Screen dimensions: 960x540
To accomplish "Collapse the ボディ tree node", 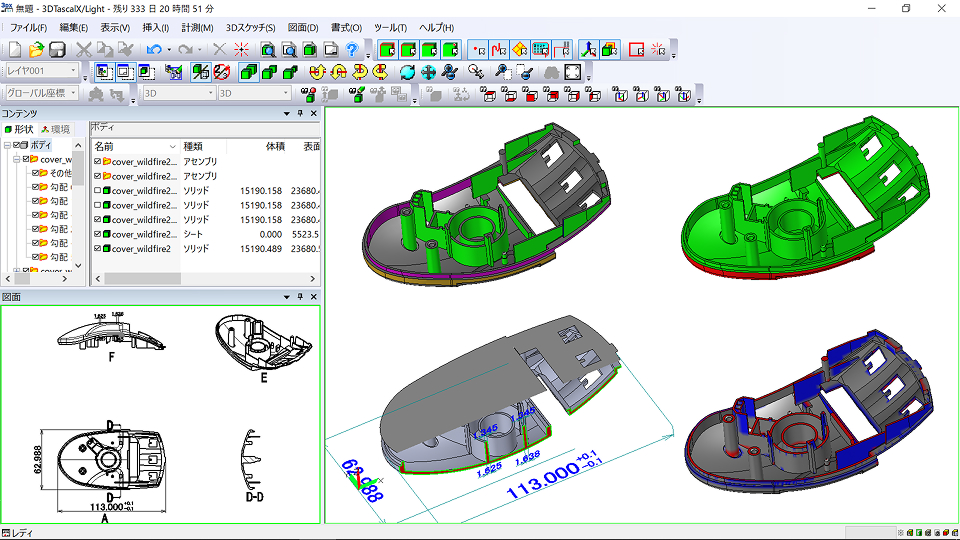I will 7,145.
